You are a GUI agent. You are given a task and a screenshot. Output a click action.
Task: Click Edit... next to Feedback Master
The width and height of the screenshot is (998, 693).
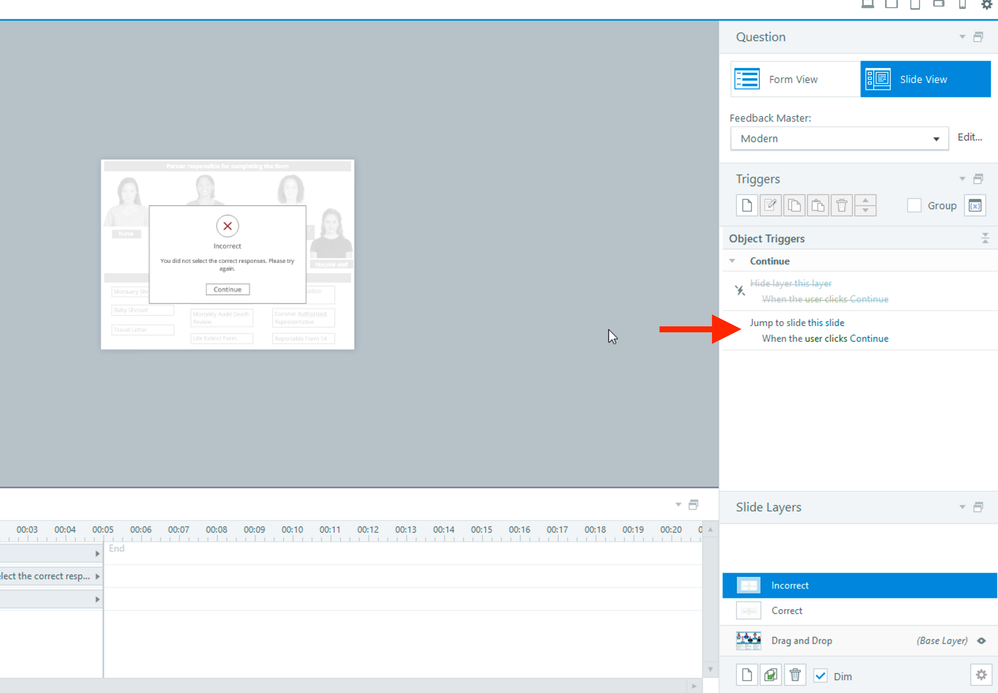point(969,137)
